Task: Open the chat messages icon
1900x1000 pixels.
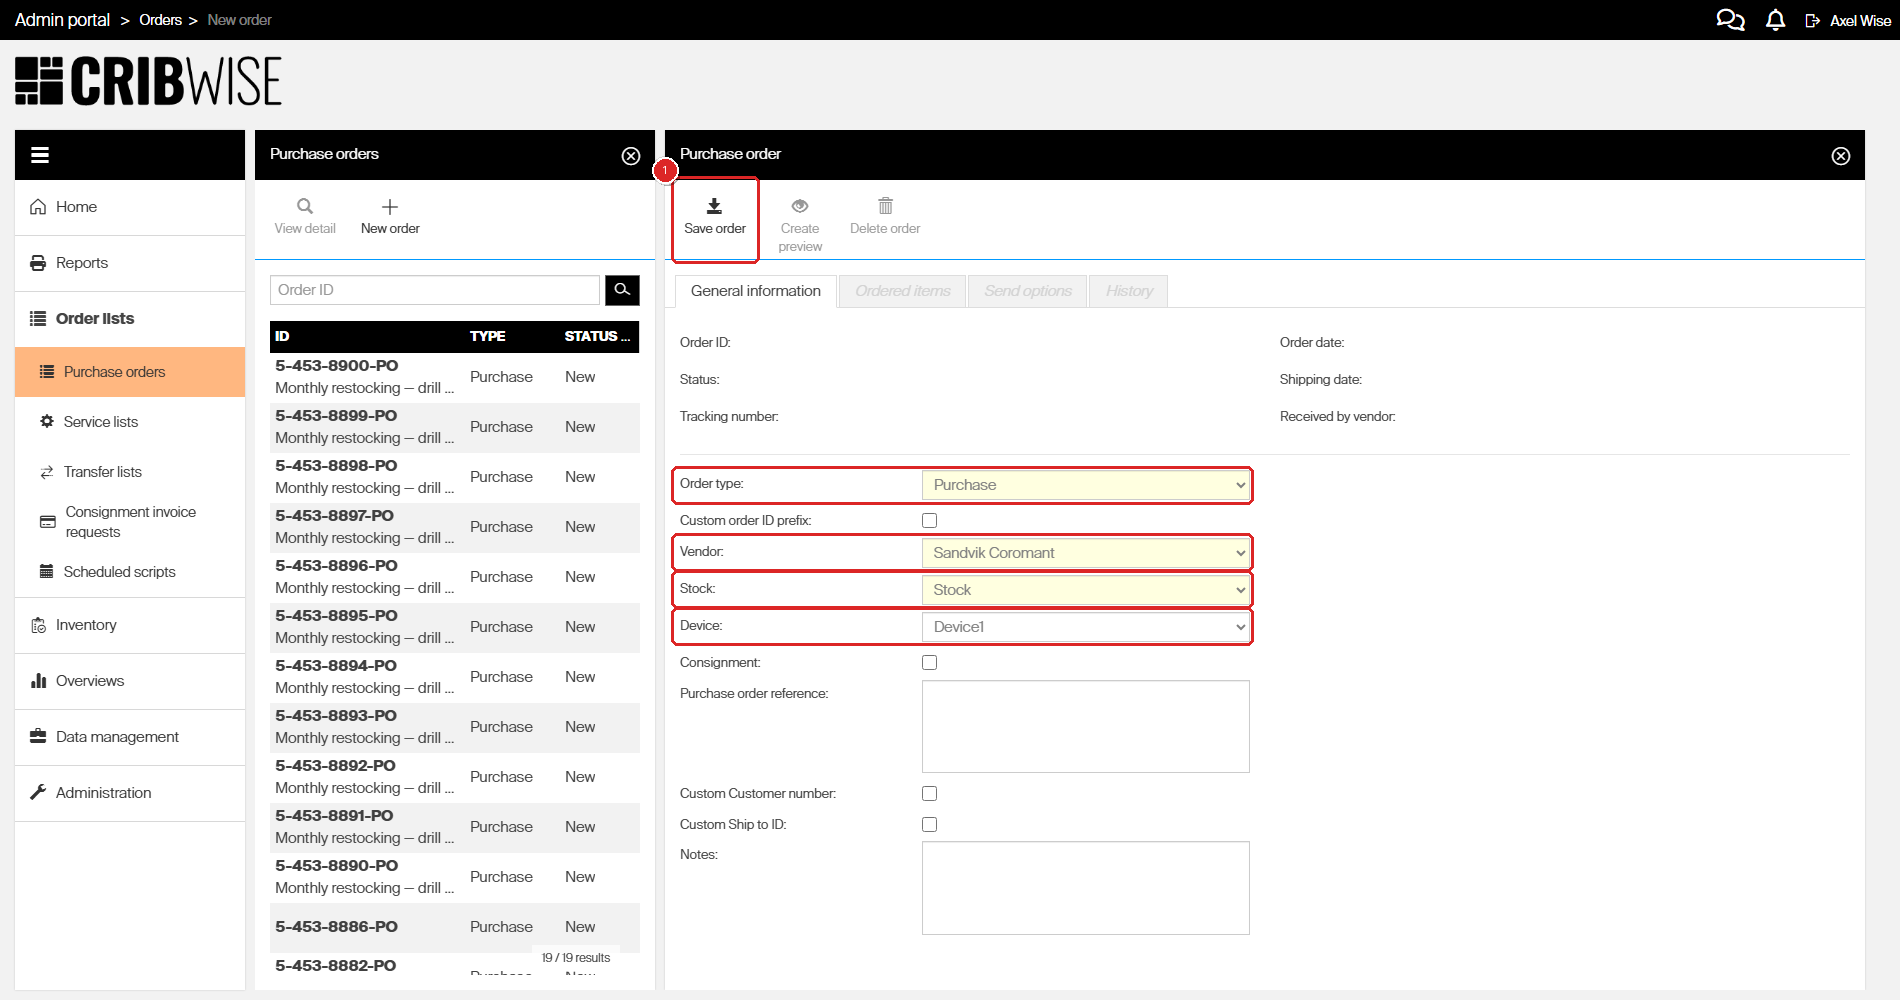Action: click(x=1730, y=20)
